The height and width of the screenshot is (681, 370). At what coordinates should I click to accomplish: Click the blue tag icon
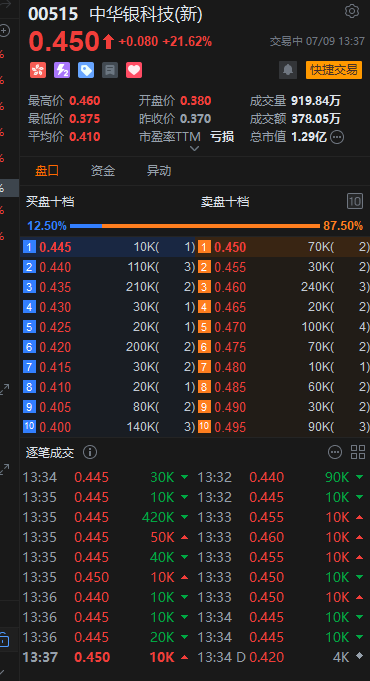(x=86, y=70)
